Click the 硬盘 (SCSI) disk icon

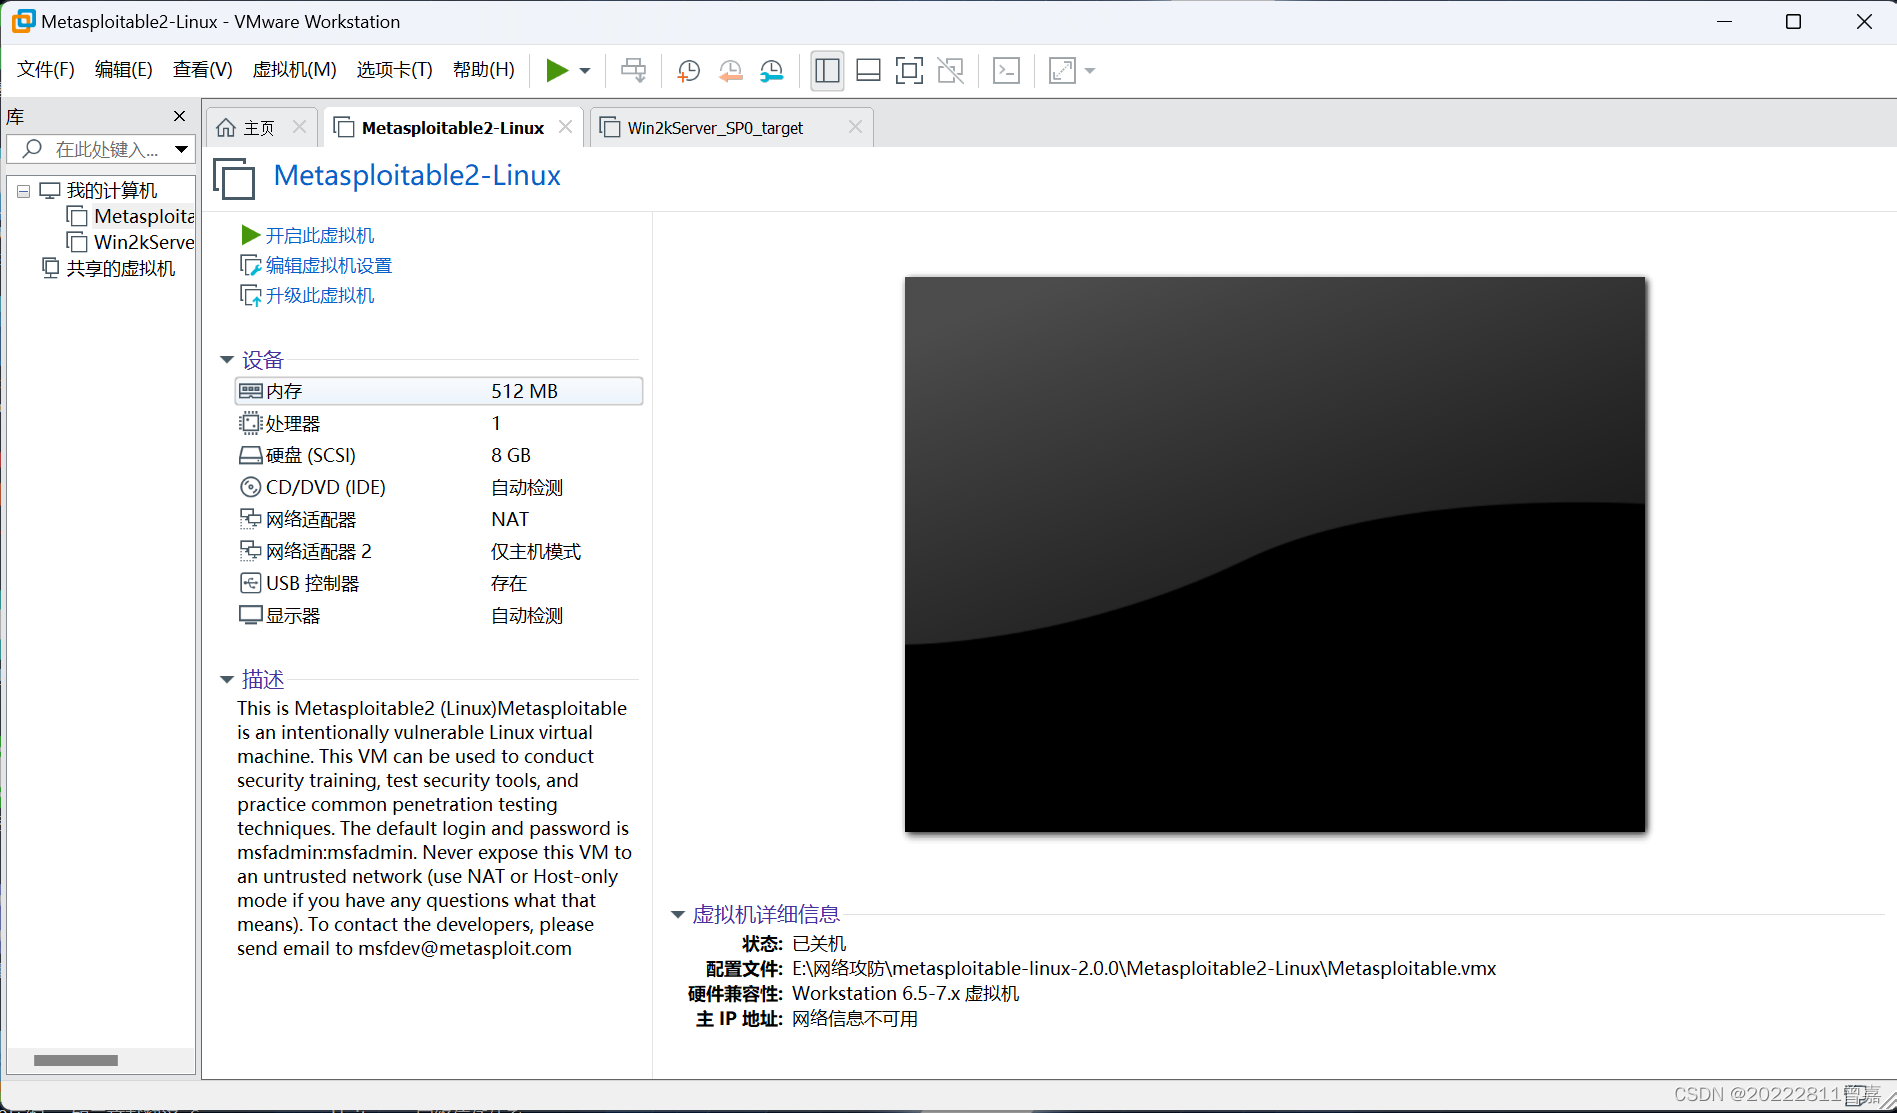point(250,455)
